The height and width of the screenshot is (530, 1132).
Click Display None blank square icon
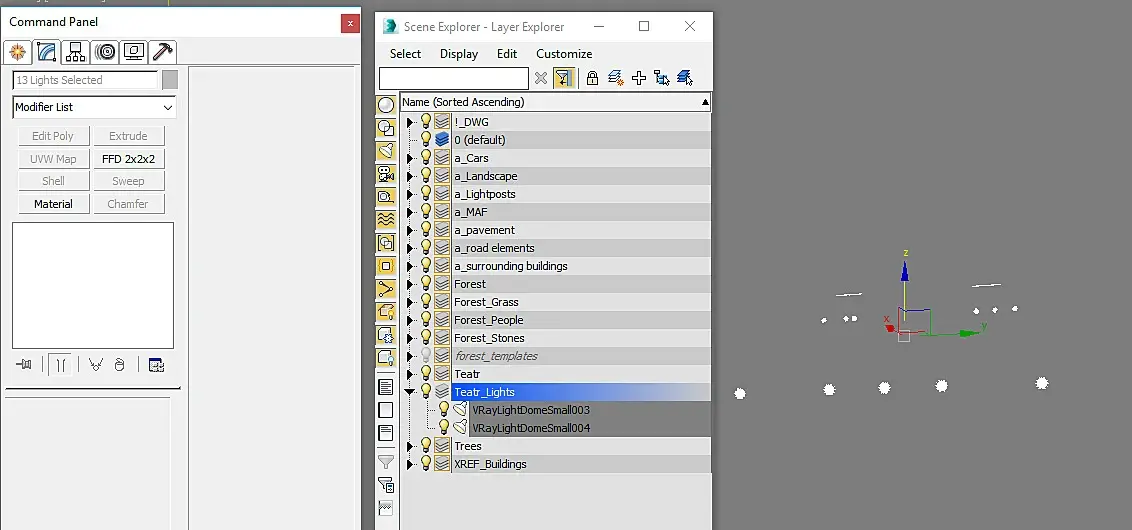[x=386, y=410]
